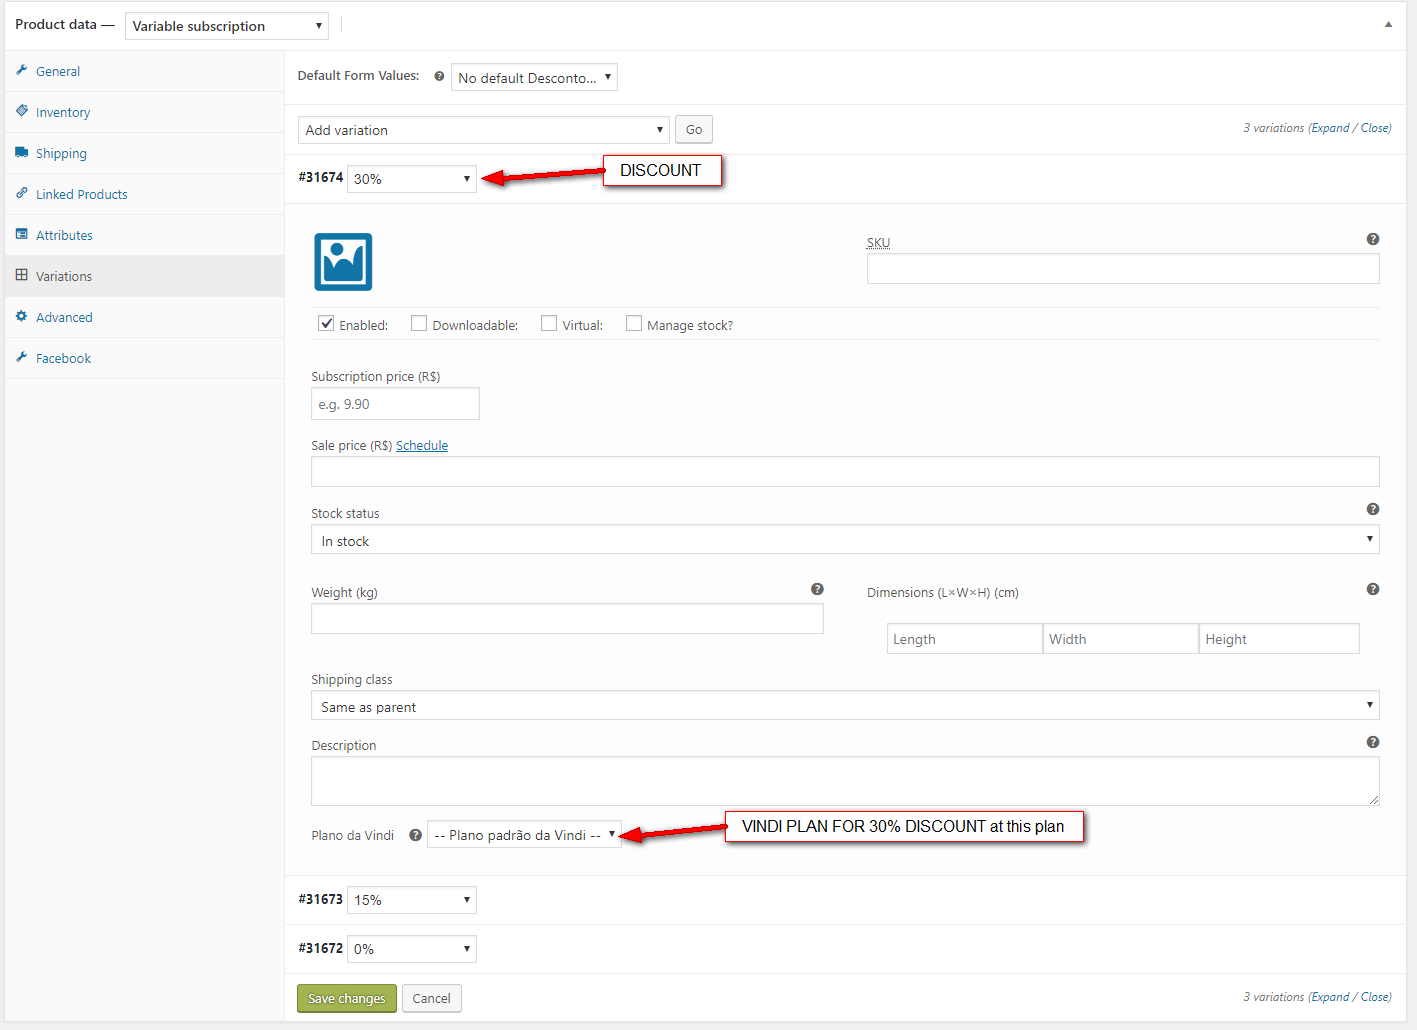Screen dimensions: 1417x1030
Task: Click the help icon beside Default Form Values
Action: (x=439, y=76)
